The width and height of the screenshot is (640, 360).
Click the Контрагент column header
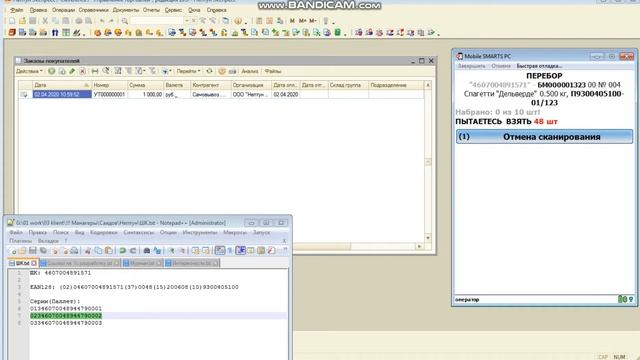point(210,85)
